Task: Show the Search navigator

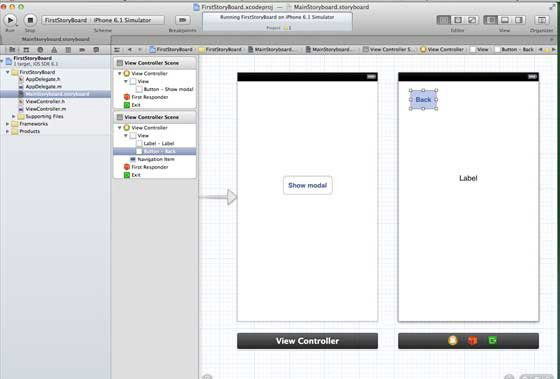Action: 40,50
